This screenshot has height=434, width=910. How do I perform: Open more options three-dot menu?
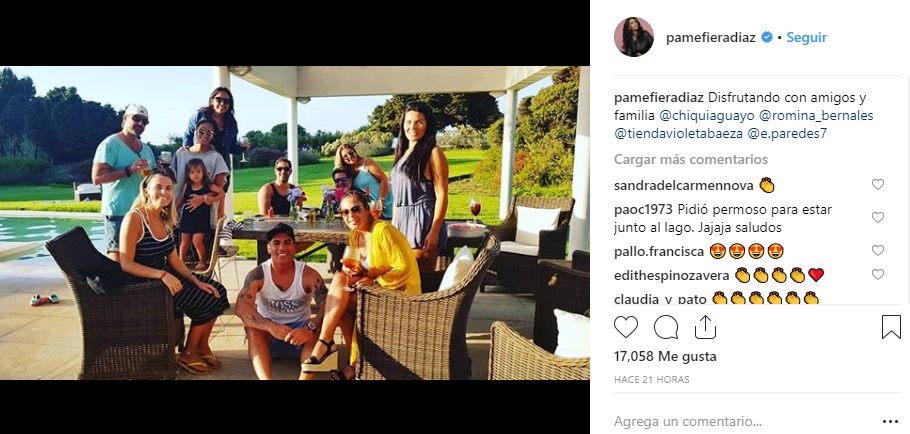[x=890, y=422]
